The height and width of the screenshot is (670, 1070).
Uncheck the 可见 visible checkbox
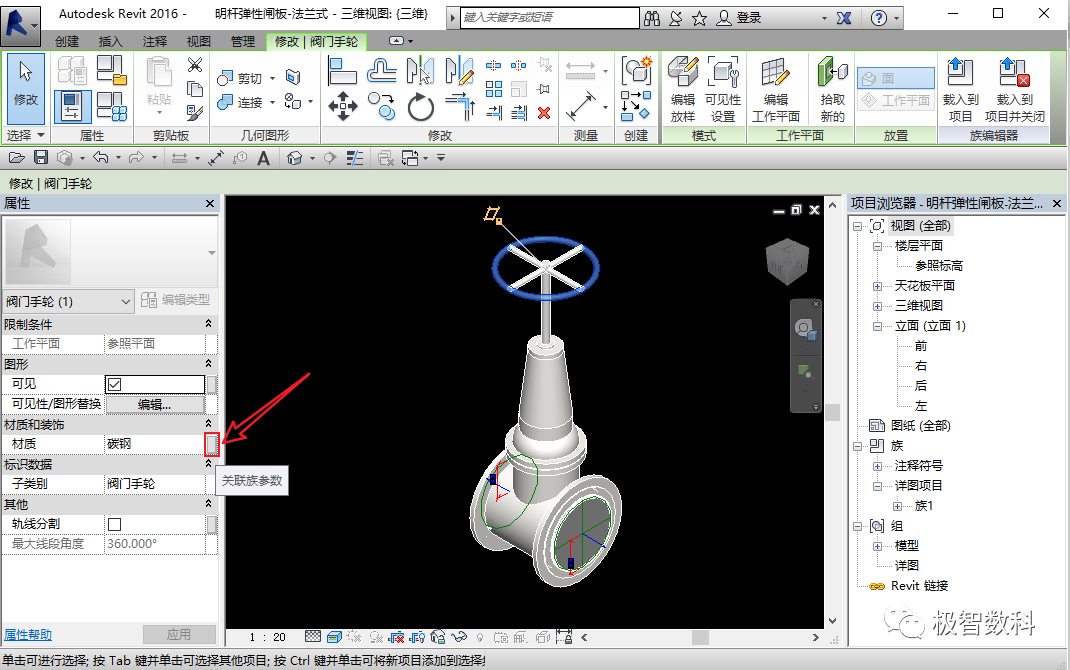tap(115, 384)
